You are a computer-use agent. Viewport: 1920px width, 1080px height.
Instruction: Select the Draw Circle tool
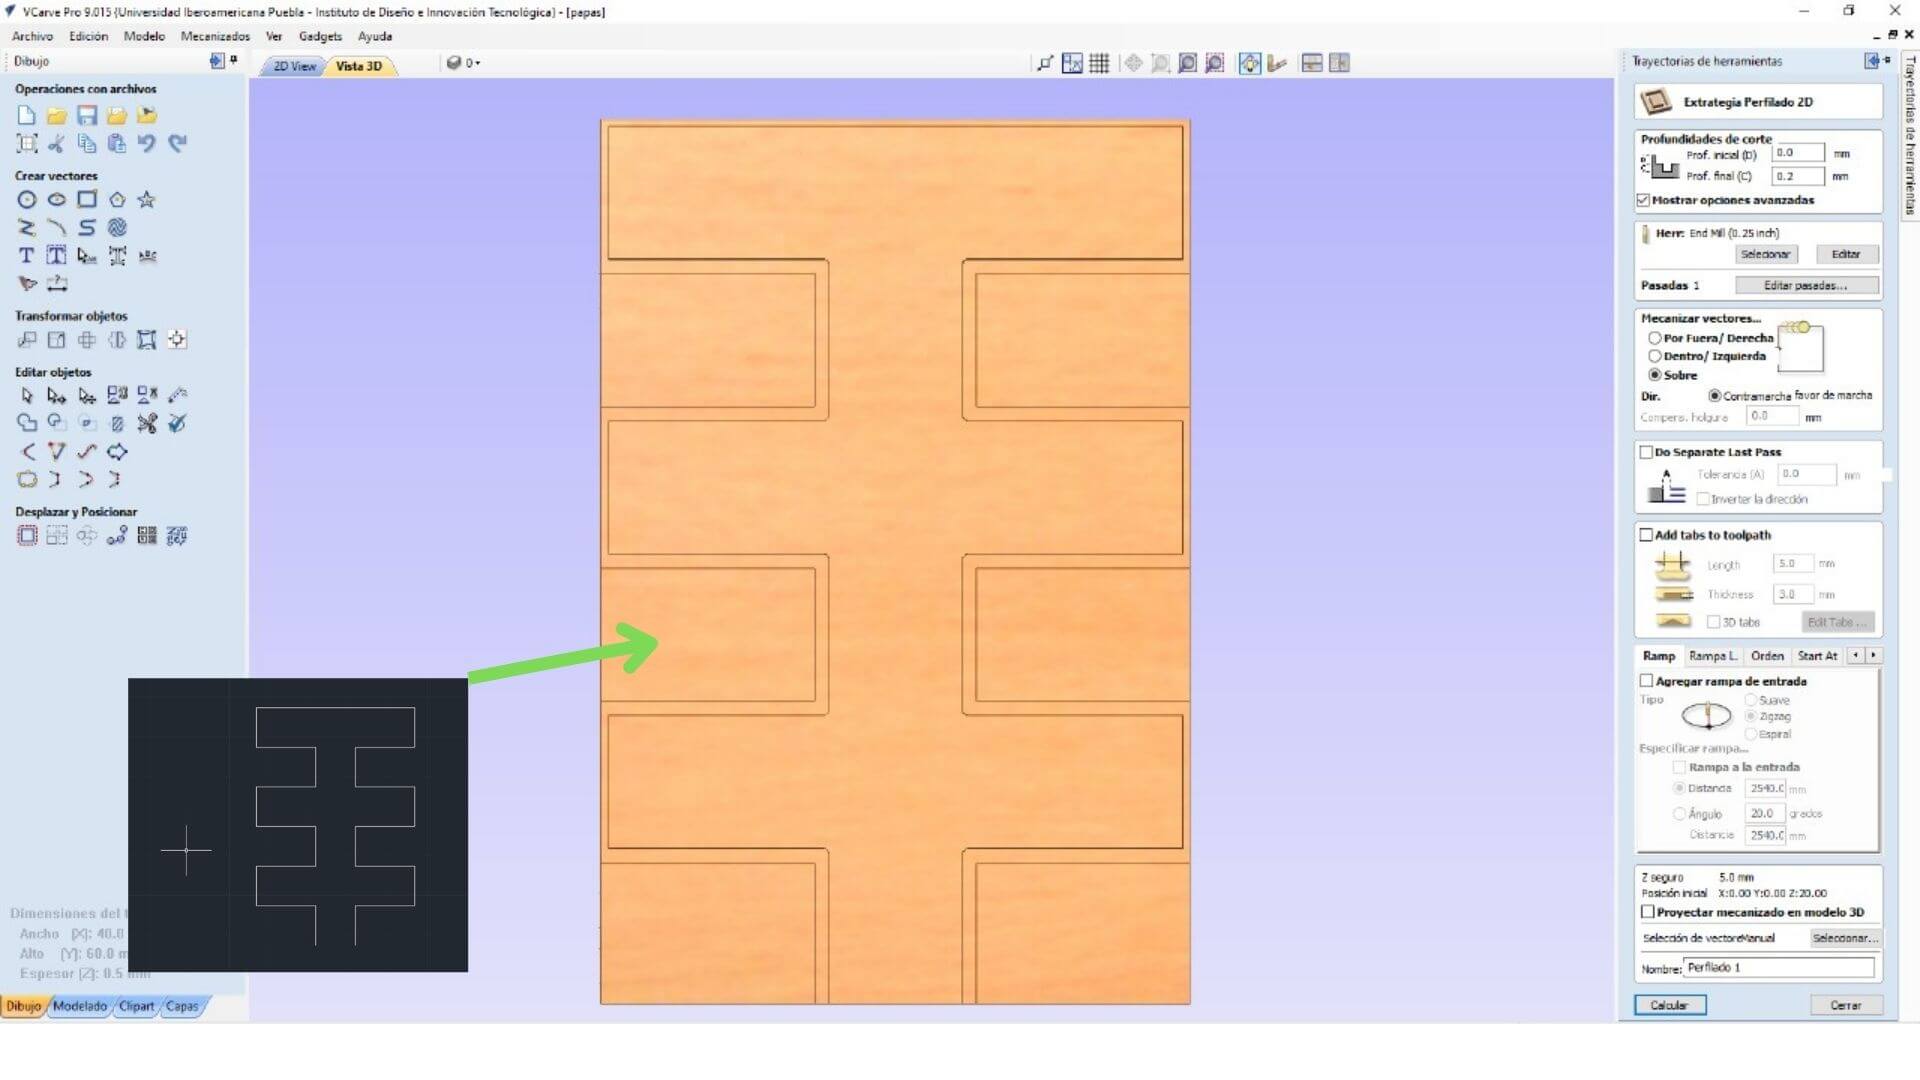point(27,200)
